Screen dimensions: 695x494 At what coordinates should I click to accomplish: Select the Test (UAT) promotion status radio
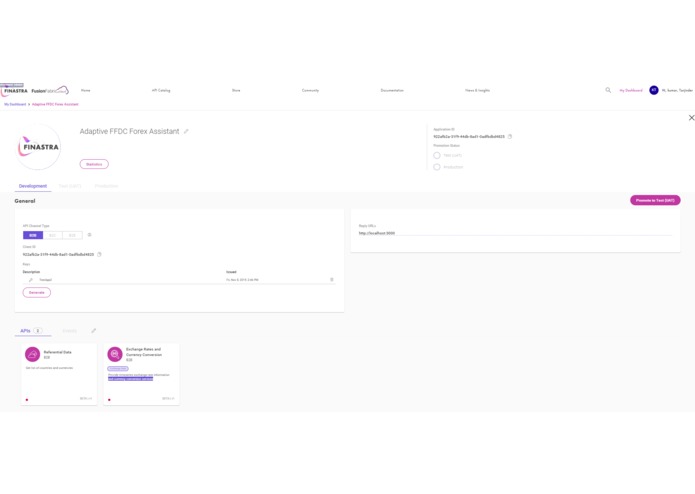[437, 156]
